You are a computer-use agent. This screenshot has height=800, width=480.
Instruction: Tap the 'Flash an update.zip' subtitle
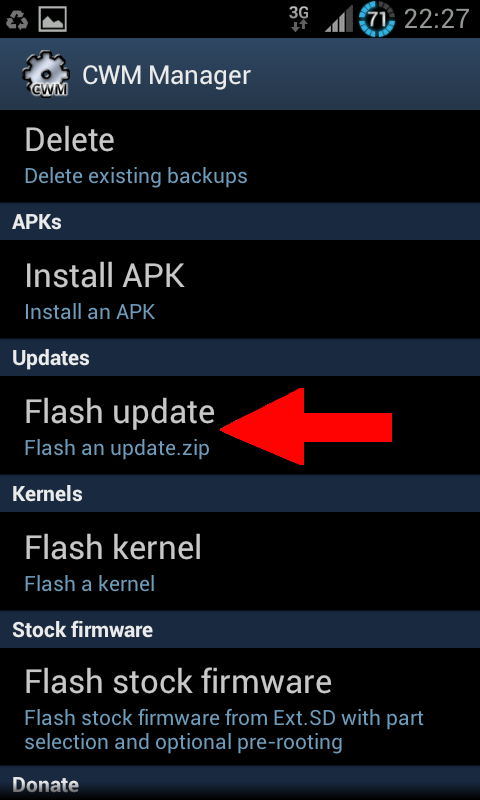pos(117,448)
